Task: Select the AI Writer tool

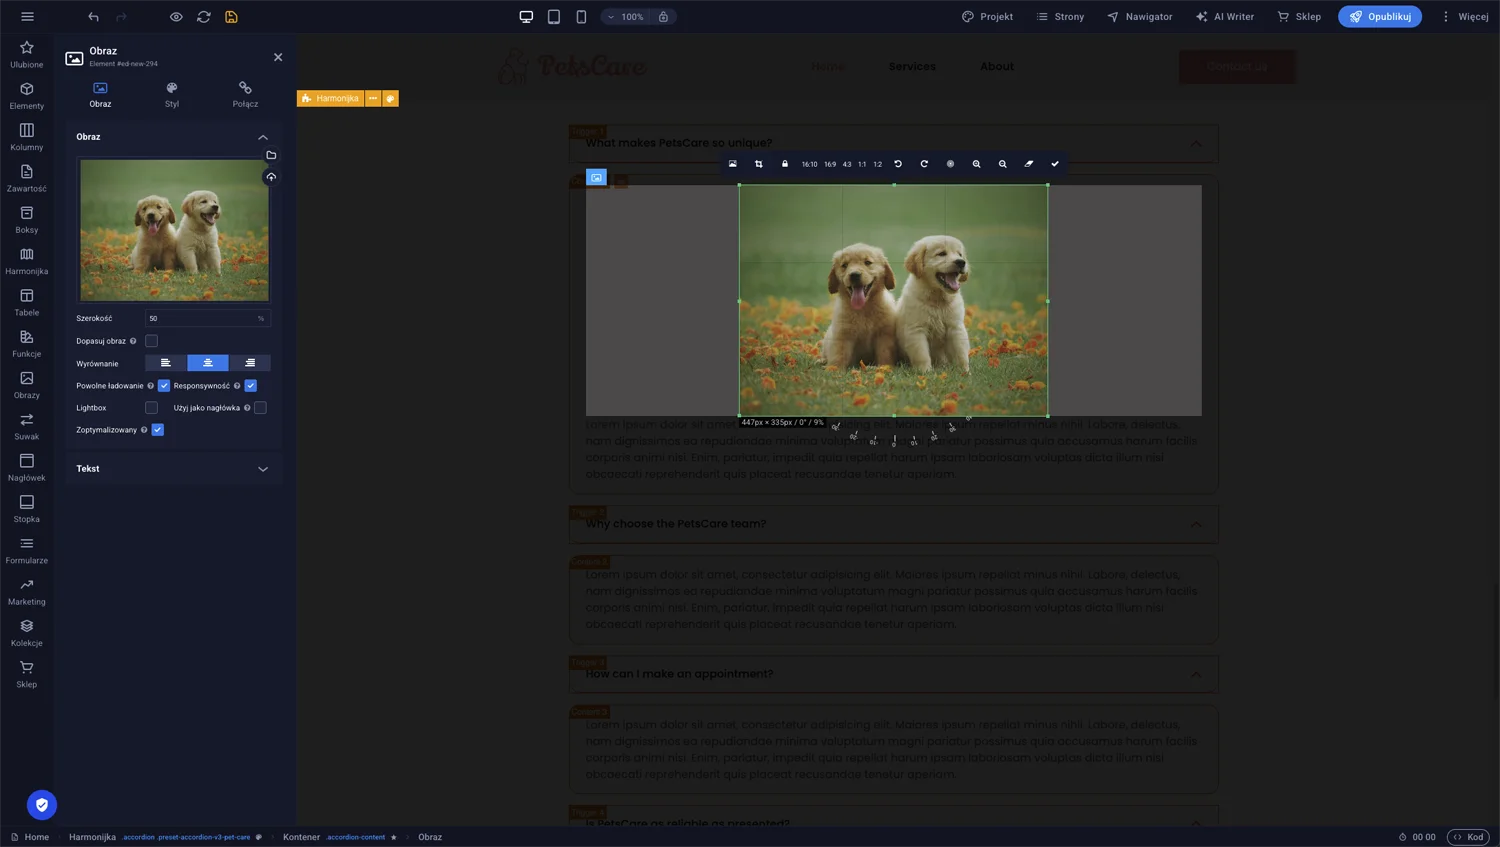Action: [x=1224, y=16]
